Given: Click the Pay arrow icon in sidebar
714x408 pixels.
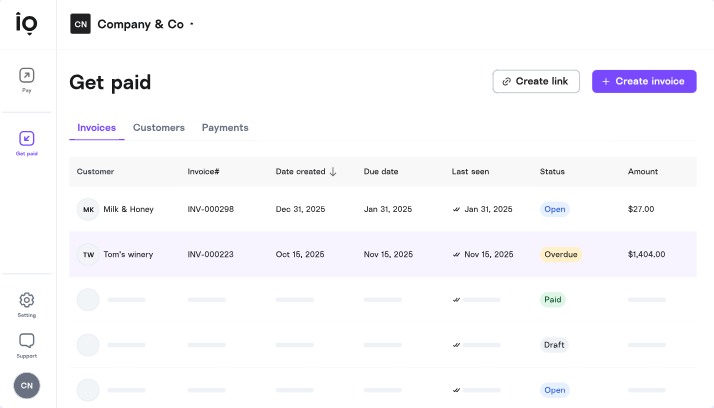Looking at the screenshot, I should click(27, 75).
